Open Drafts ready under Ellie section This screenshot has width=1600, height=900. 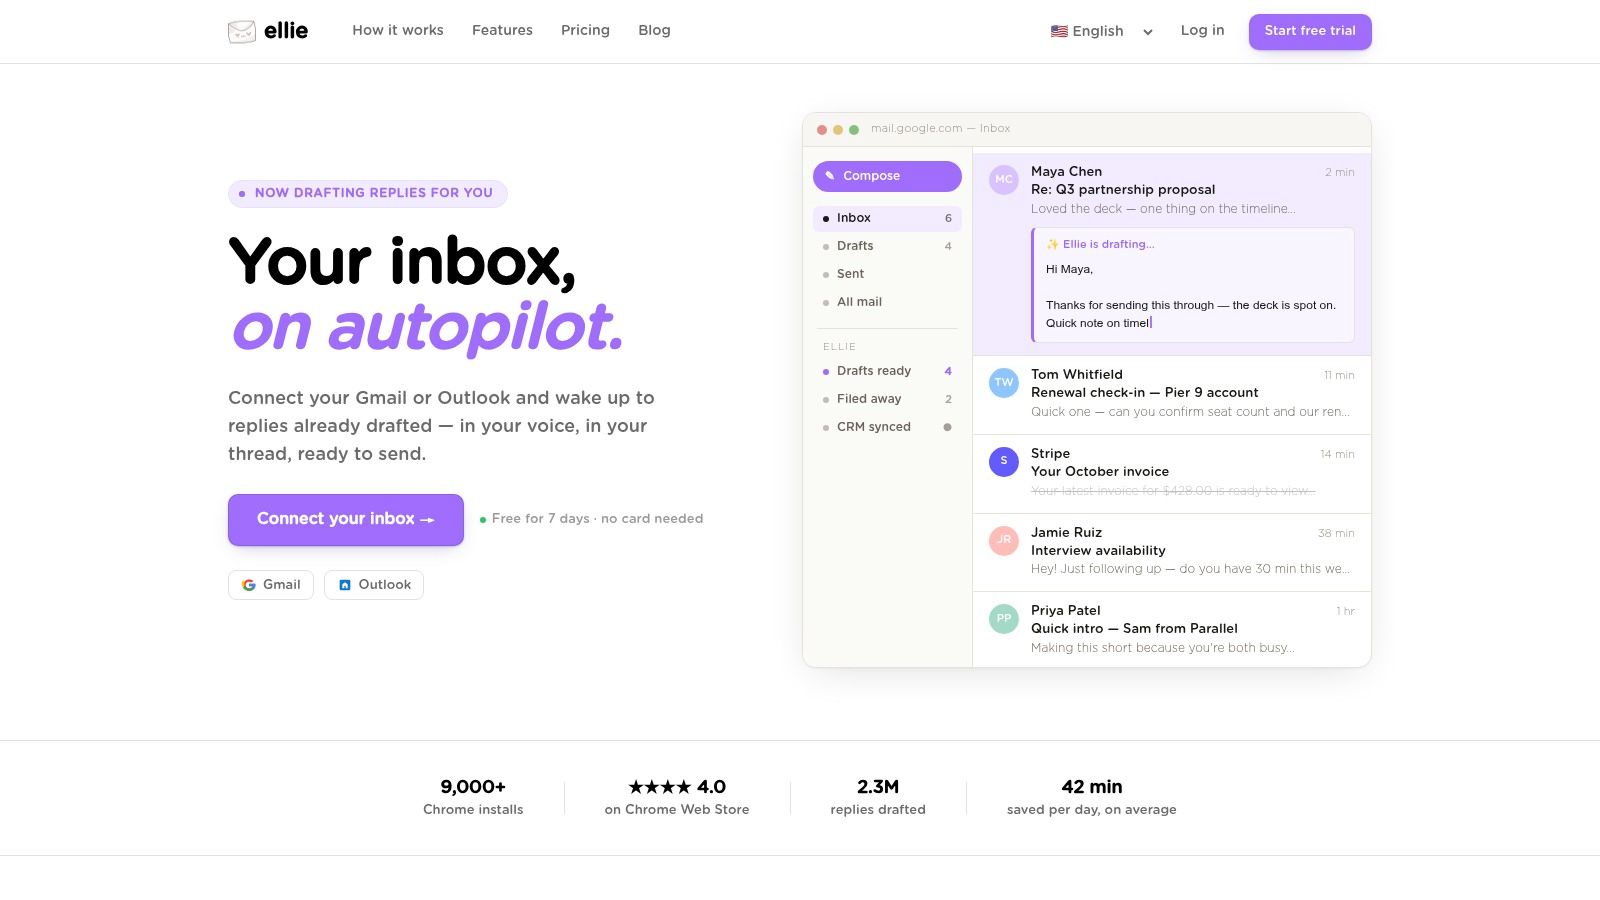pyautogui.click(x=887, y=371)
